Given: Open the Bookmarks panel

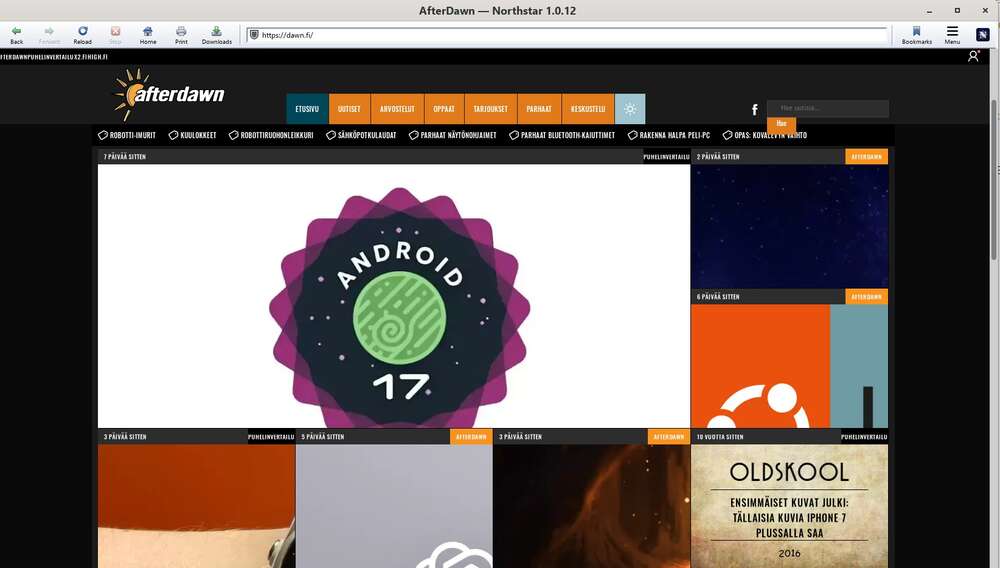Looking at the screenshot, I should 916,35.
